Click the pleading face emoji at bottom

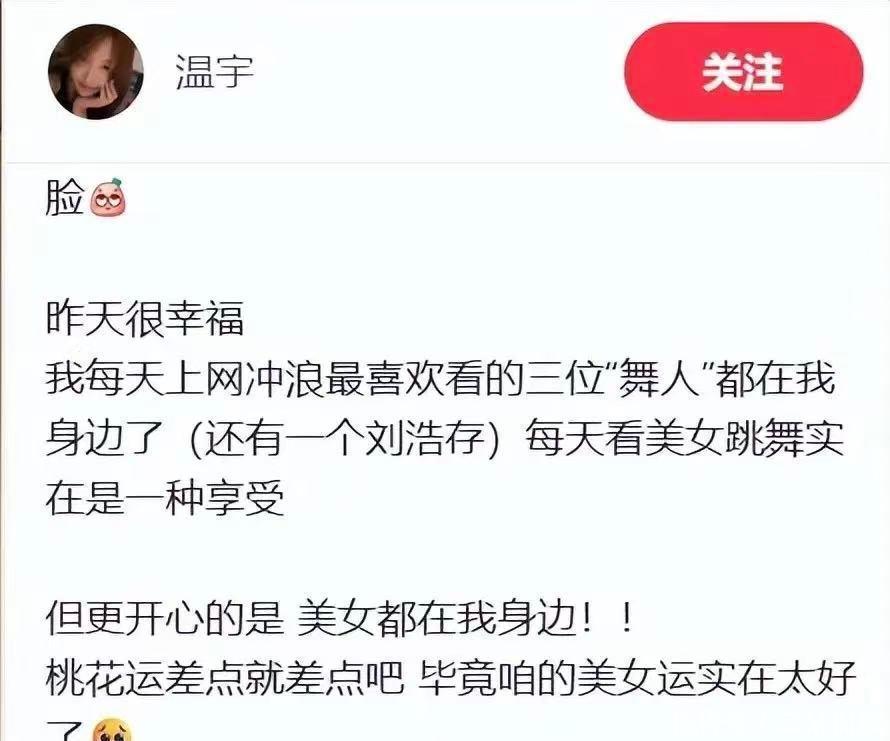tap(112, 730)
